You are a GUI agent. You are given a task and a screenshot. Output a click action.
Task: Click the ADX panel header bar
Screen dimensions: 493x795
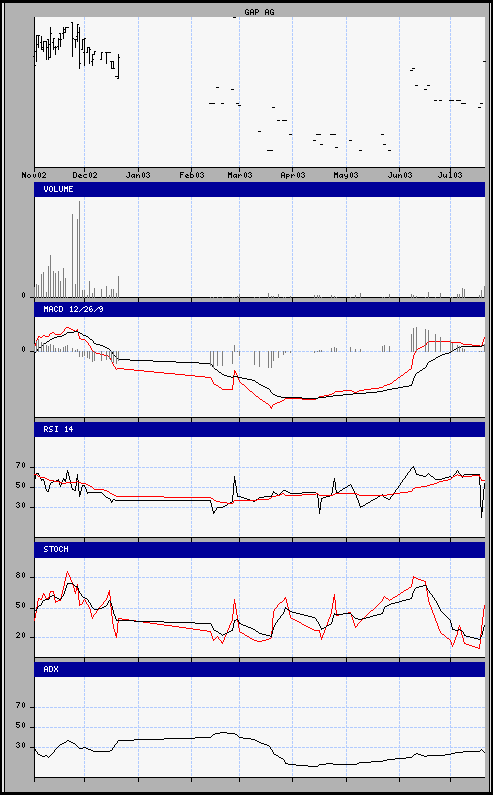pyautogui.click(x=260, y=669)
